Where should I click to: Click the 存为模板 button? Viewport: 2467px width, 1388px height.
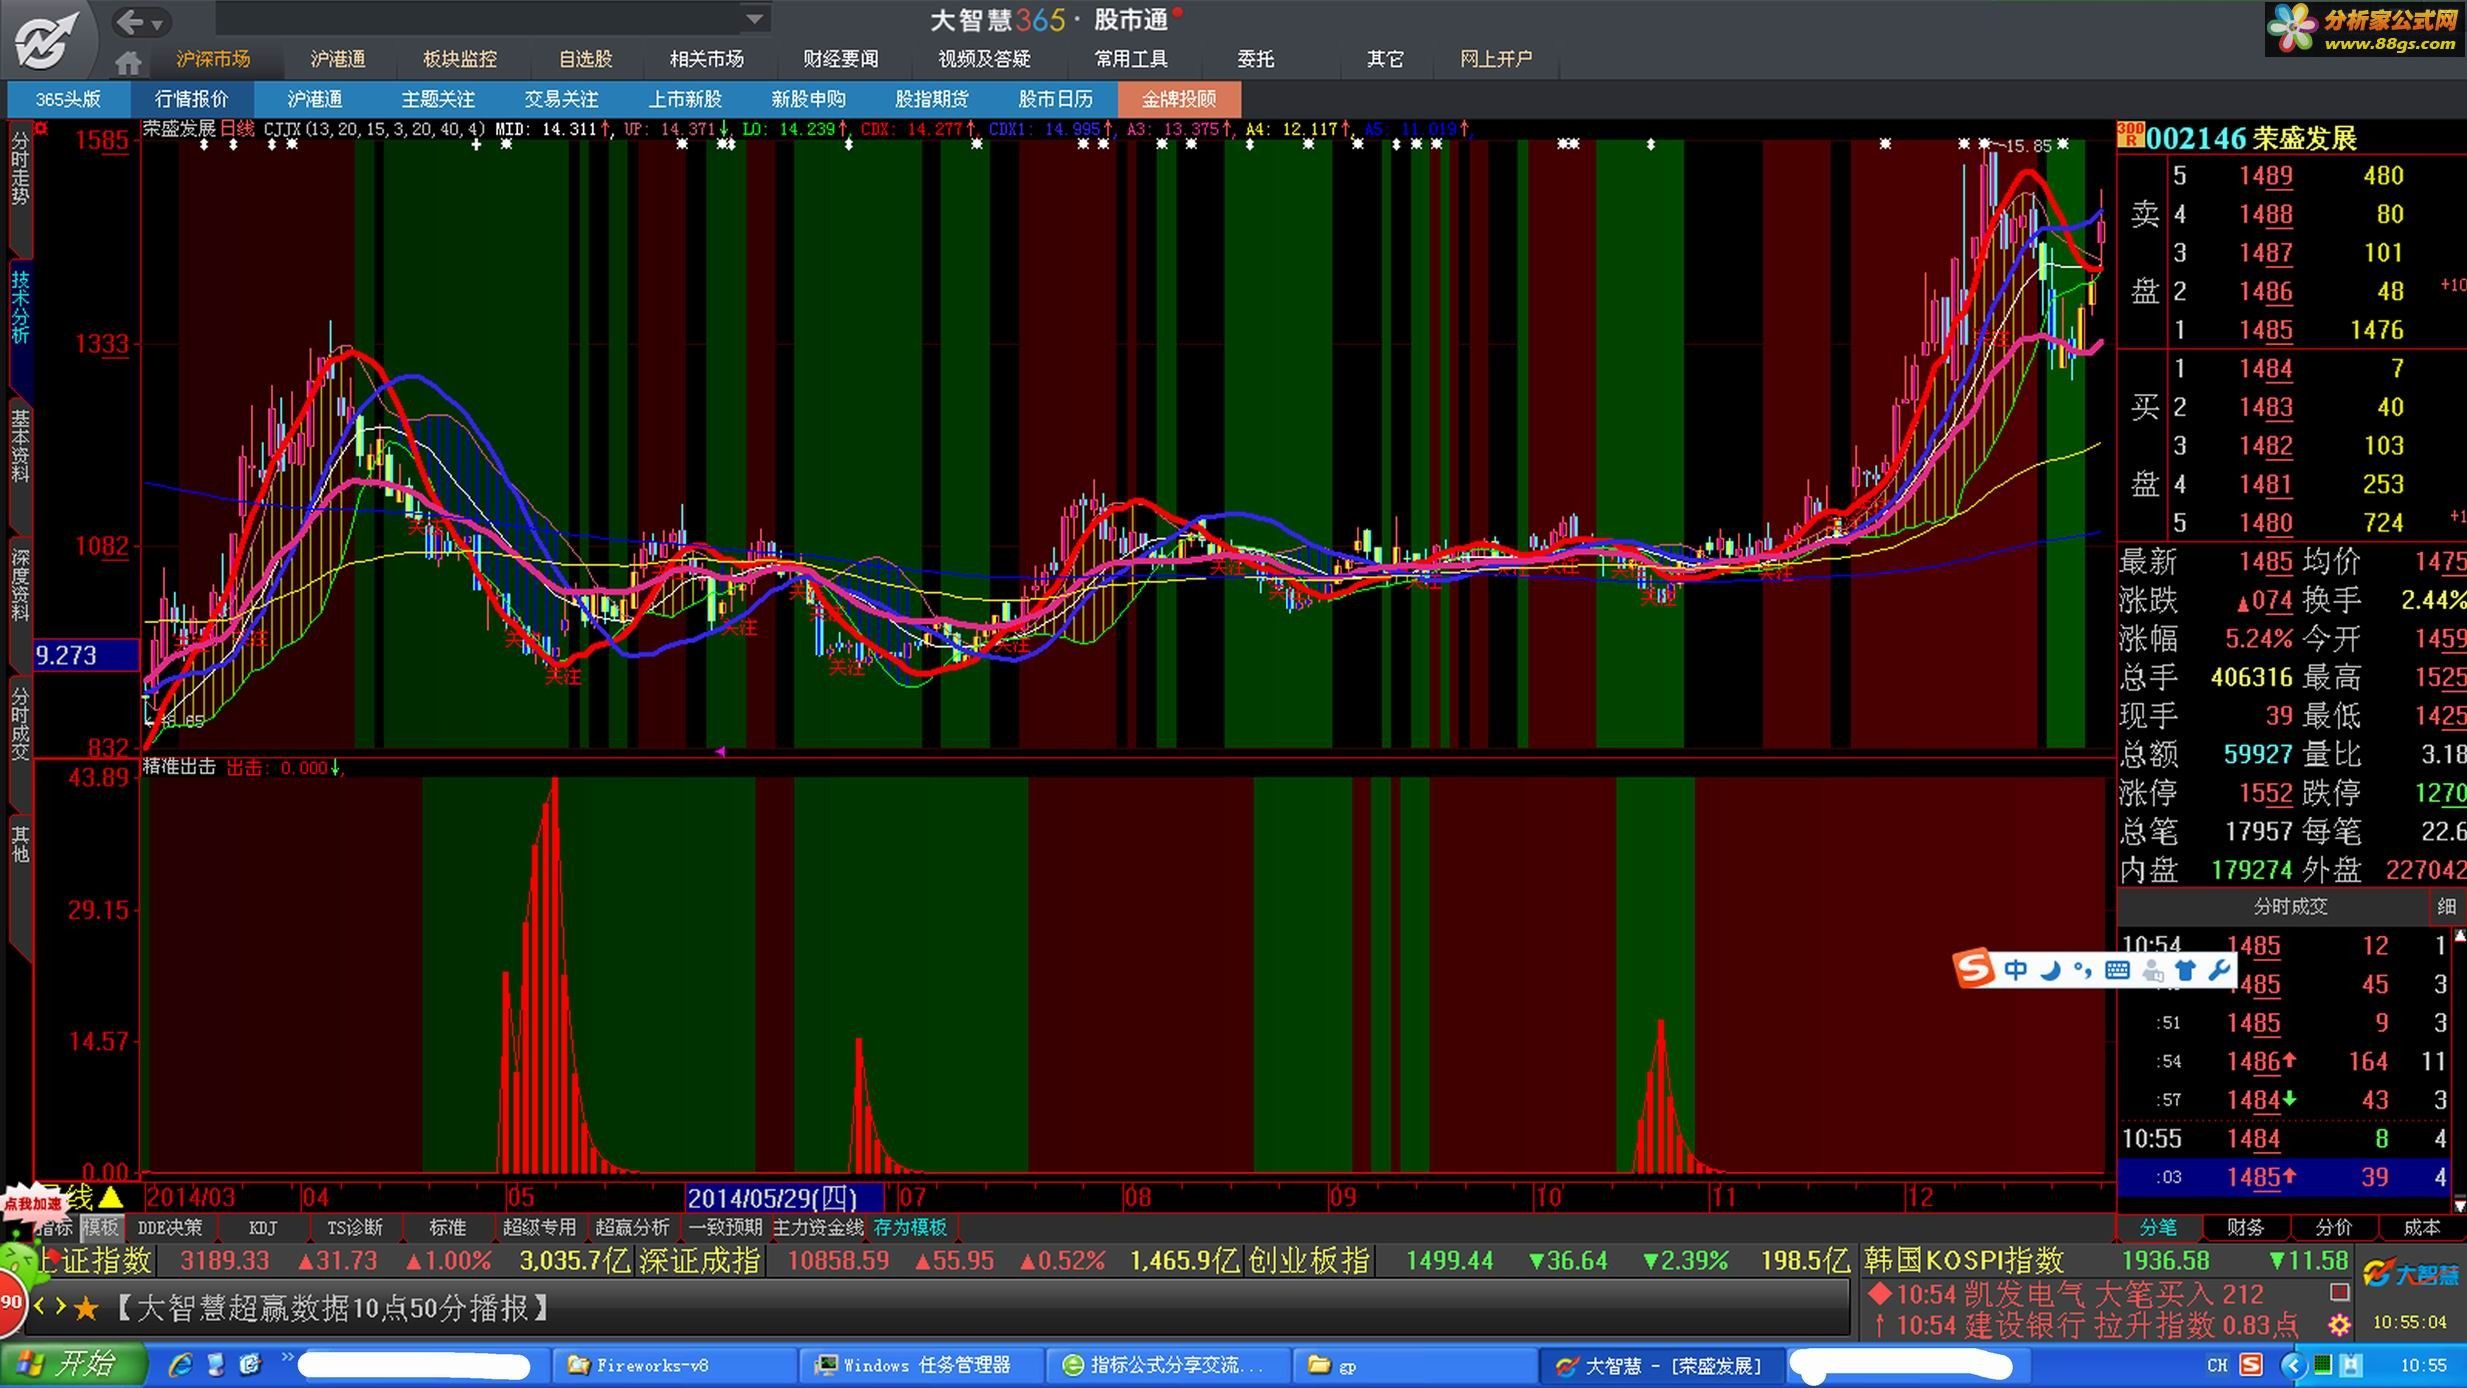tap(910, 1227)
